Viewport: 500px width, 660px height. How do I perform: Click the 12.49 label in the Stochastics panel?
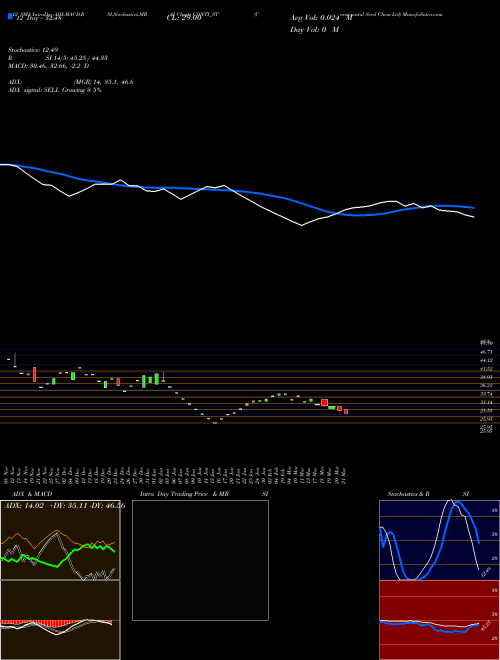click(x=485, y=572)
